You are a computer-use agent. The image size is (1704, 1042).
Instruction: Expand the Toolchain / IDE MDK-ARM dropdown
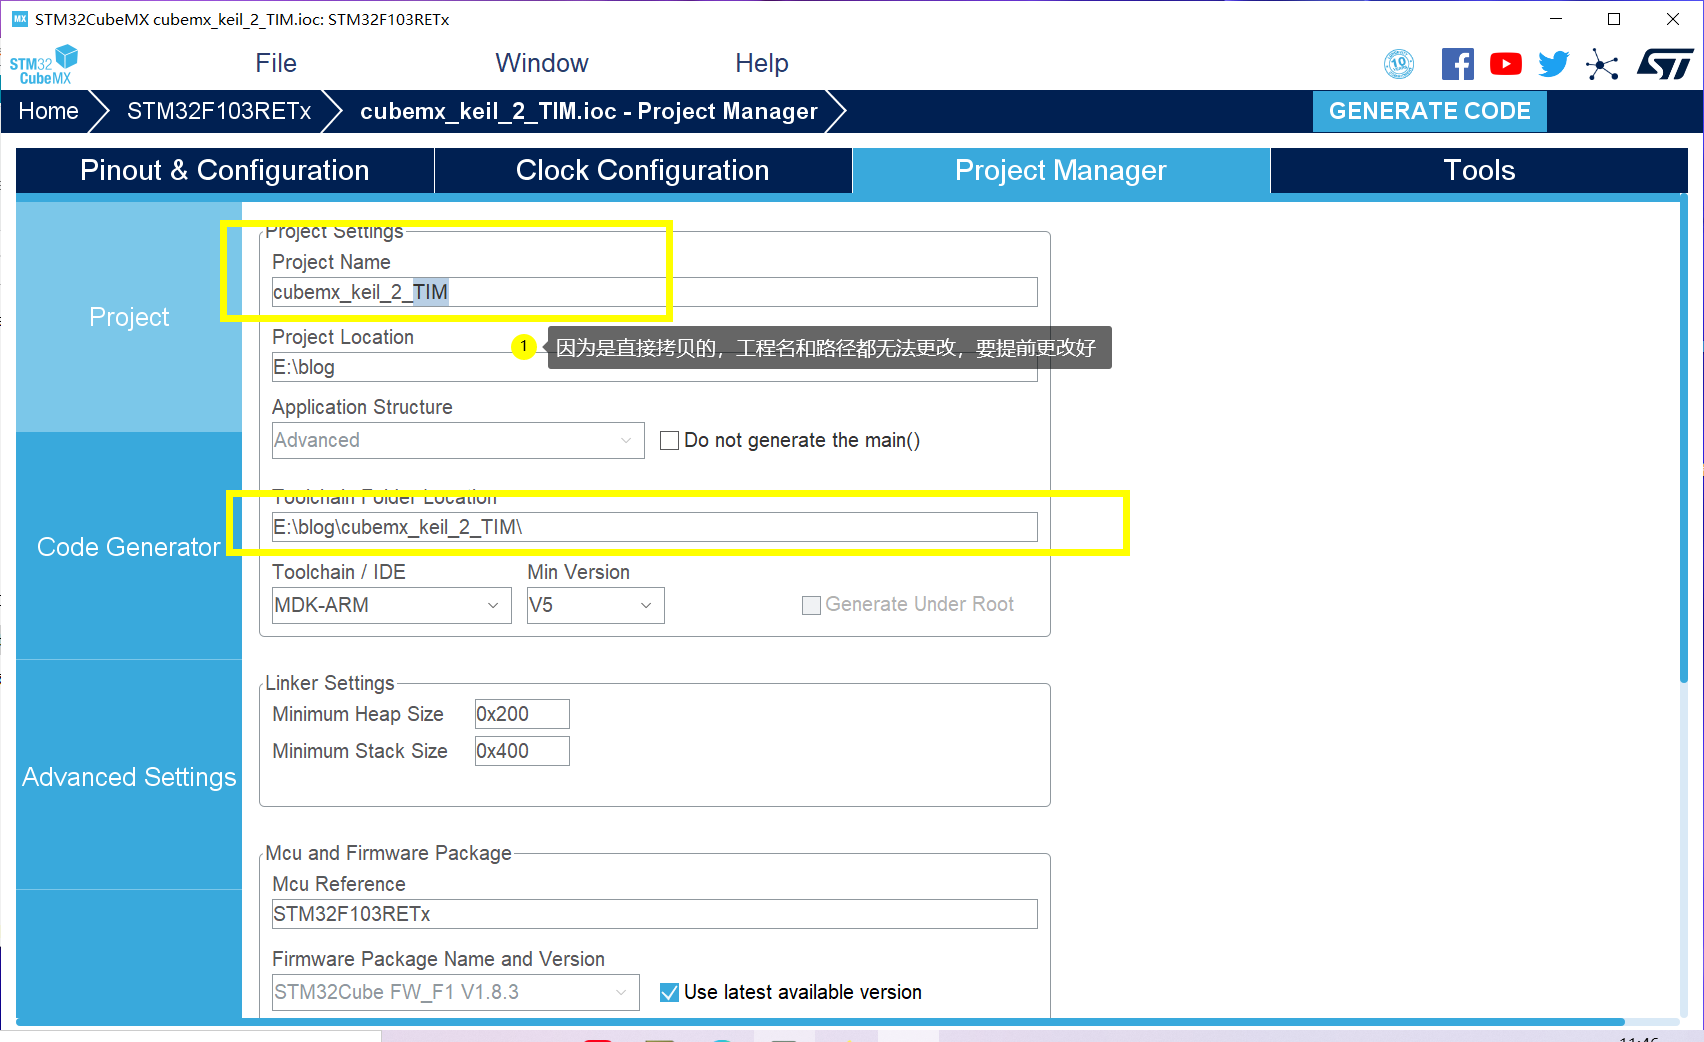click(392, 605)
